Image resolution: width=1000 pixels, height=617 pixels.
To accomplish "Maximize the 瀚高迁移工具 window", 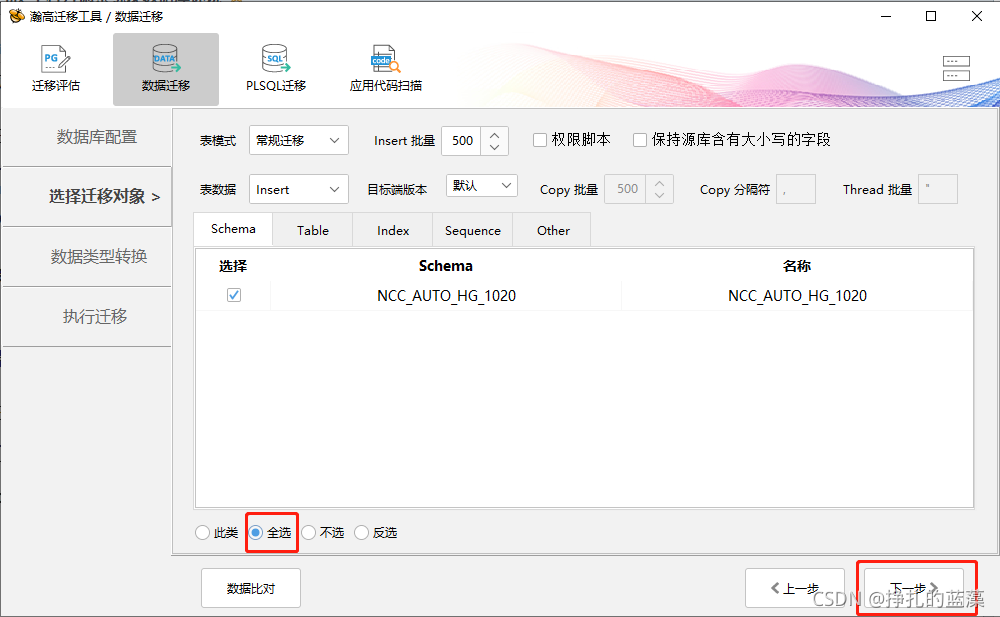I will click(x=931, y=16).
